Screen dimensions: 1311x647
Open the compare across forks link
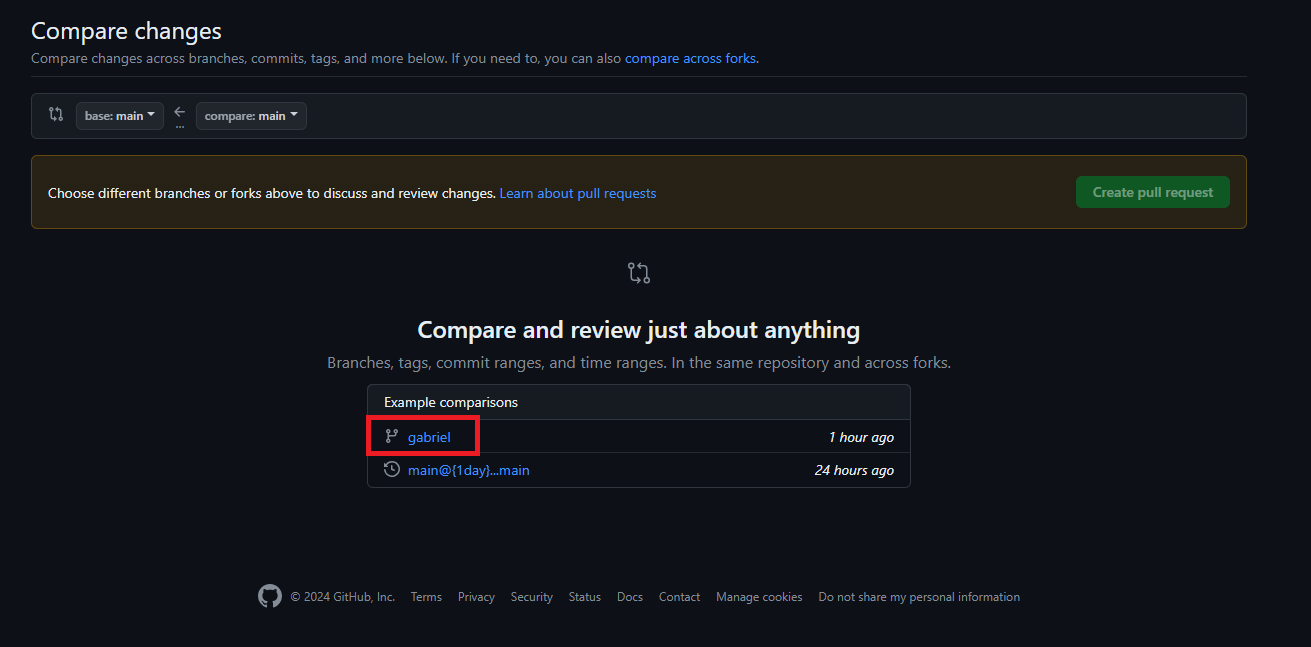(690, 59)
